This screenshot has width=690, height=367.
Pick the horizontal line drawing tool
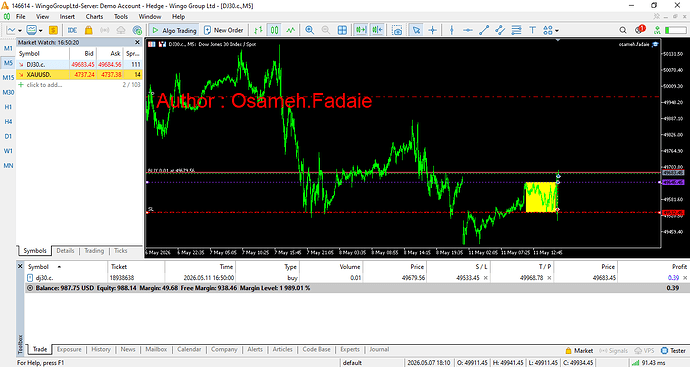(x=468, y=30)
